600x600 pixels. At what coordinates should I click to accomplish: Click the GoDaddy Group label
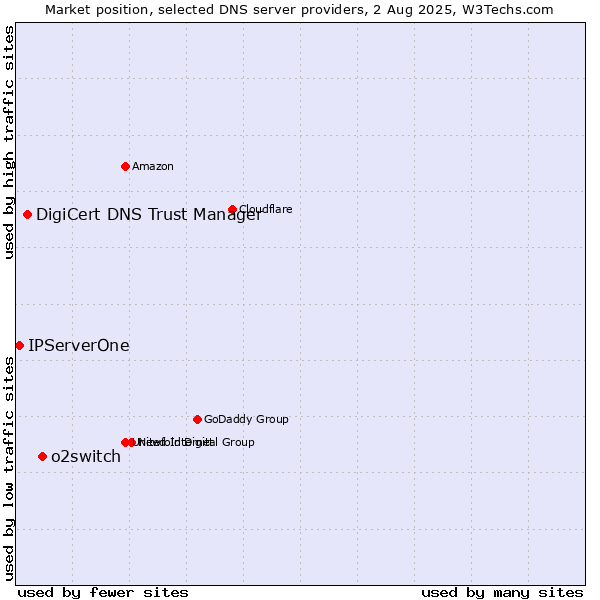coord(246,419)
